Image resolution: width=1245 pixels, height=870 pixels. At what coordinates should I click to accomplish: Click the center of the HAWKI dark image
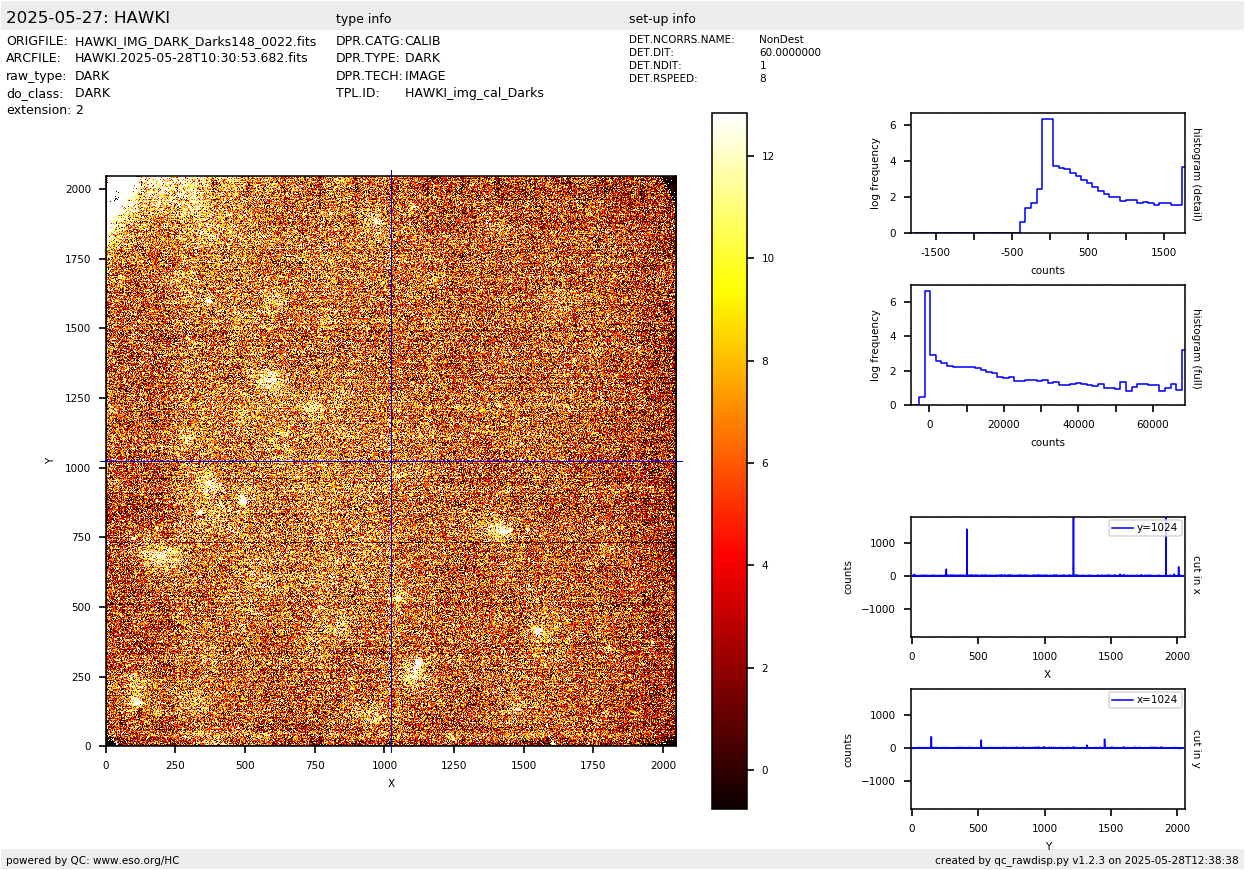(391, 461)
